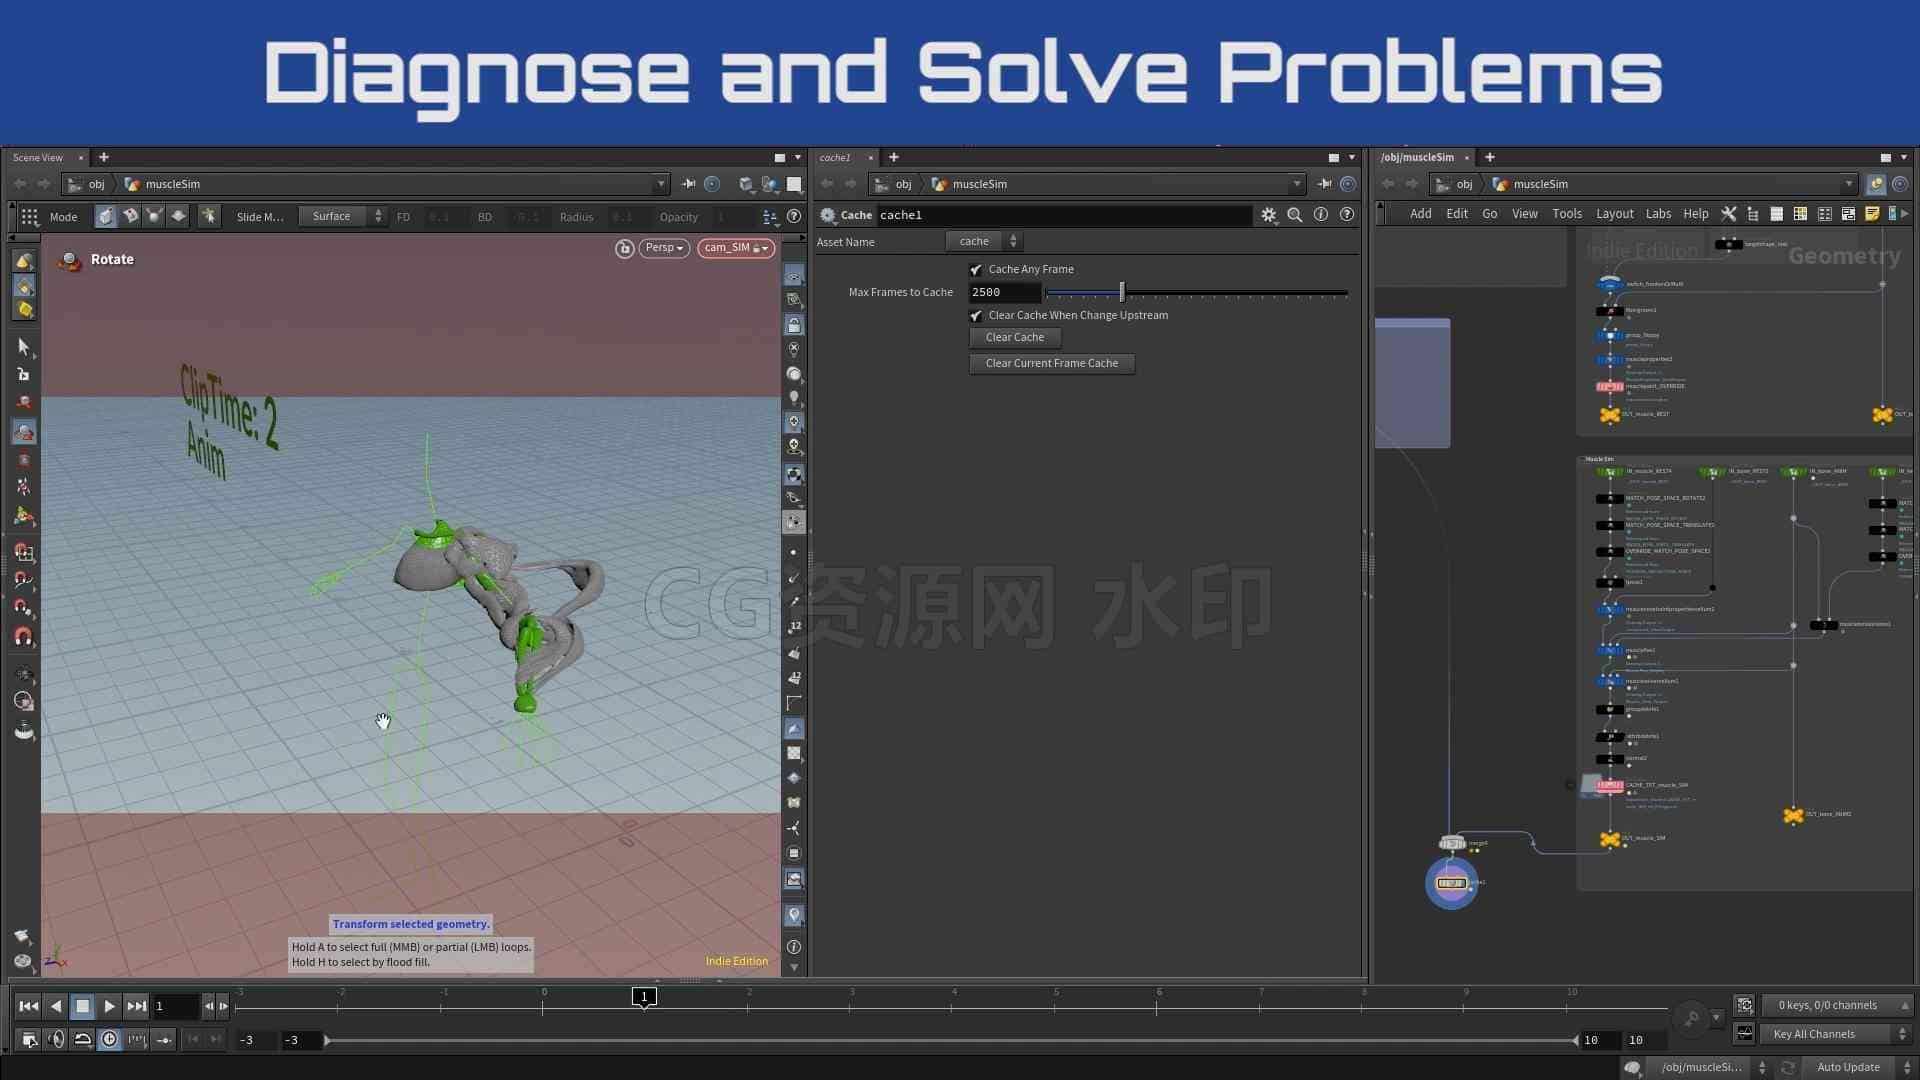Play the animation forward
This screenshot has height=1080, width=1920.
(109, 1006)
